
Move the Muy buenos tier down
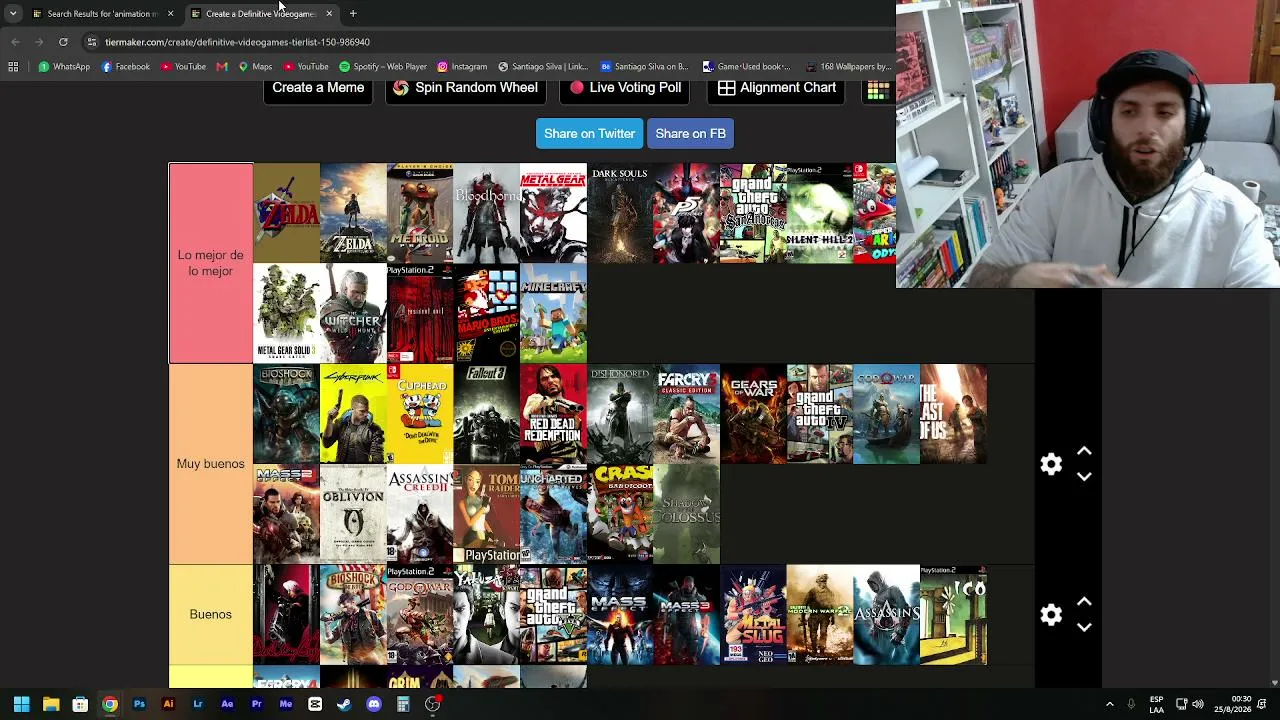click(1084, 477)
